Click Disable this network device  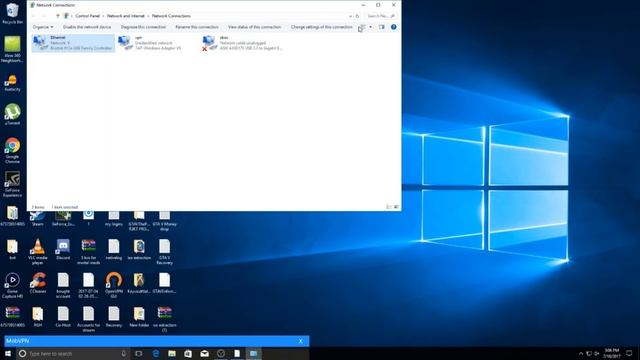pos(87,27)
